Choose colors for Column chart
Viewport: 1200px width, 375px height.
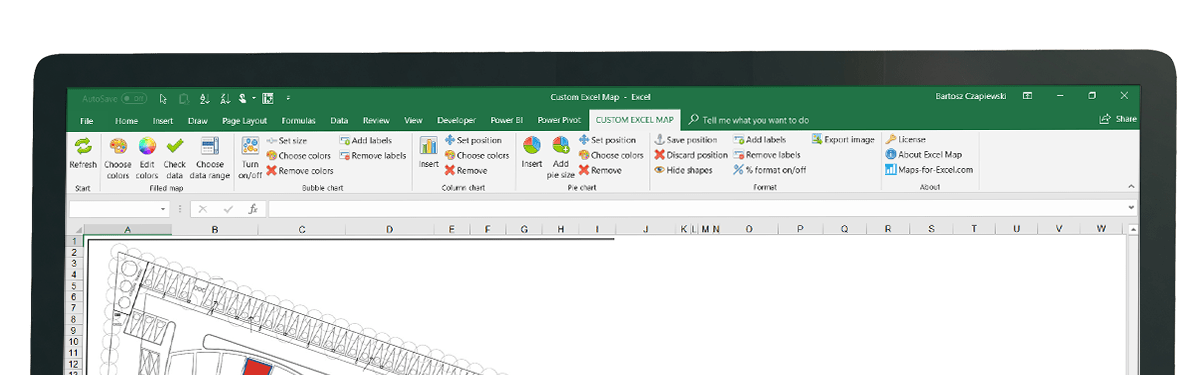[x=477, y=155]
